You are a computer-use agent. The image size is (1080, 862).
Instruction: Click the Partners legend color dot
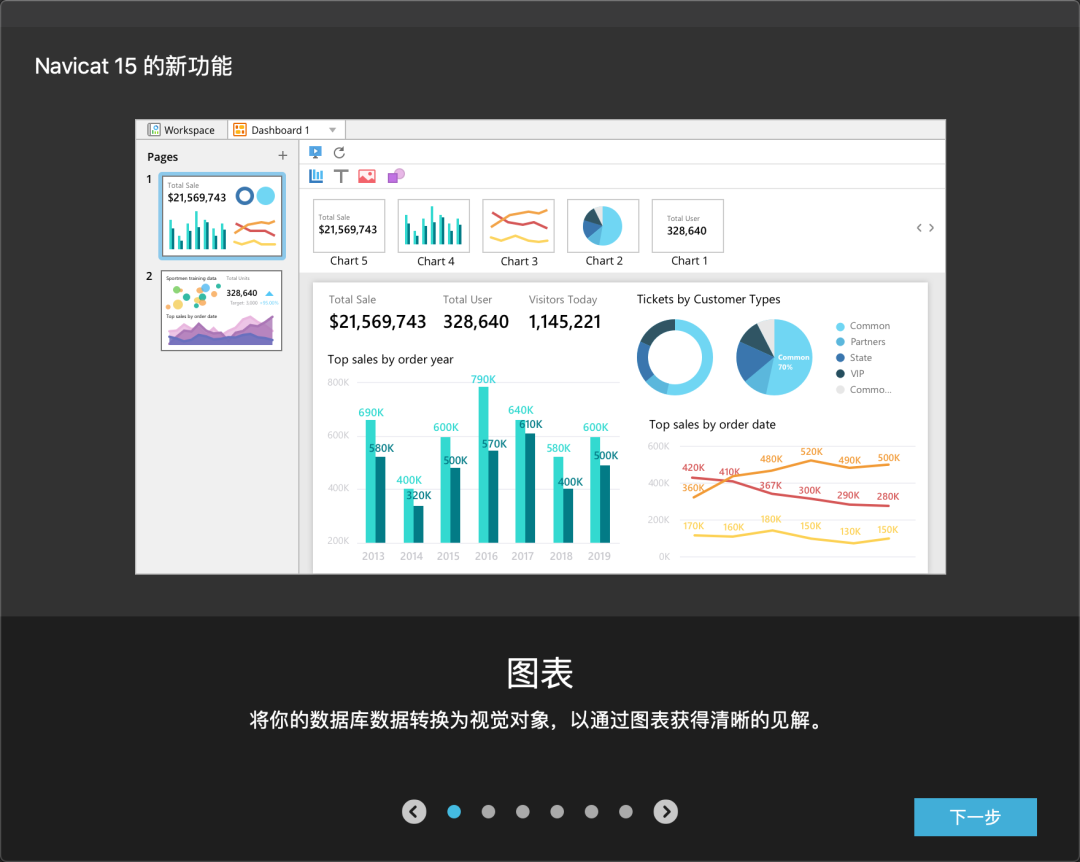840,342
